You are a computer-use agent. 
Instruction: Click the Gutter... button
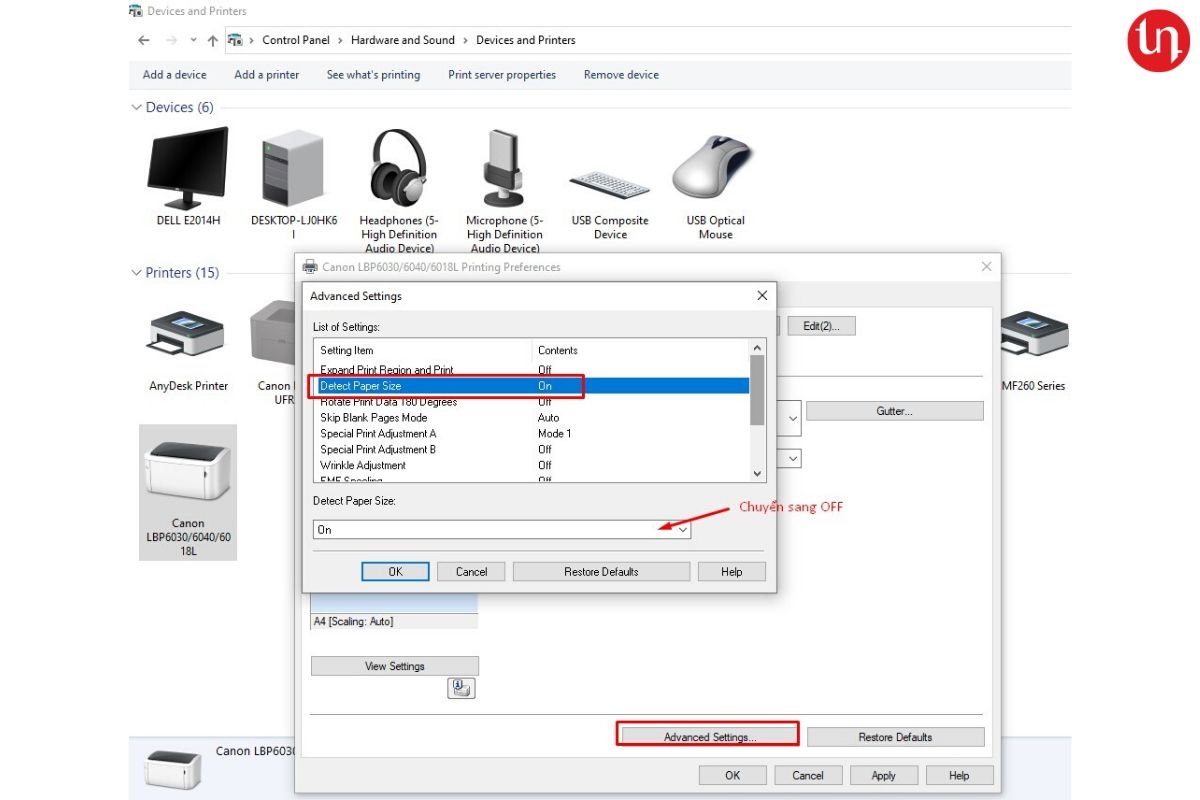894,411
